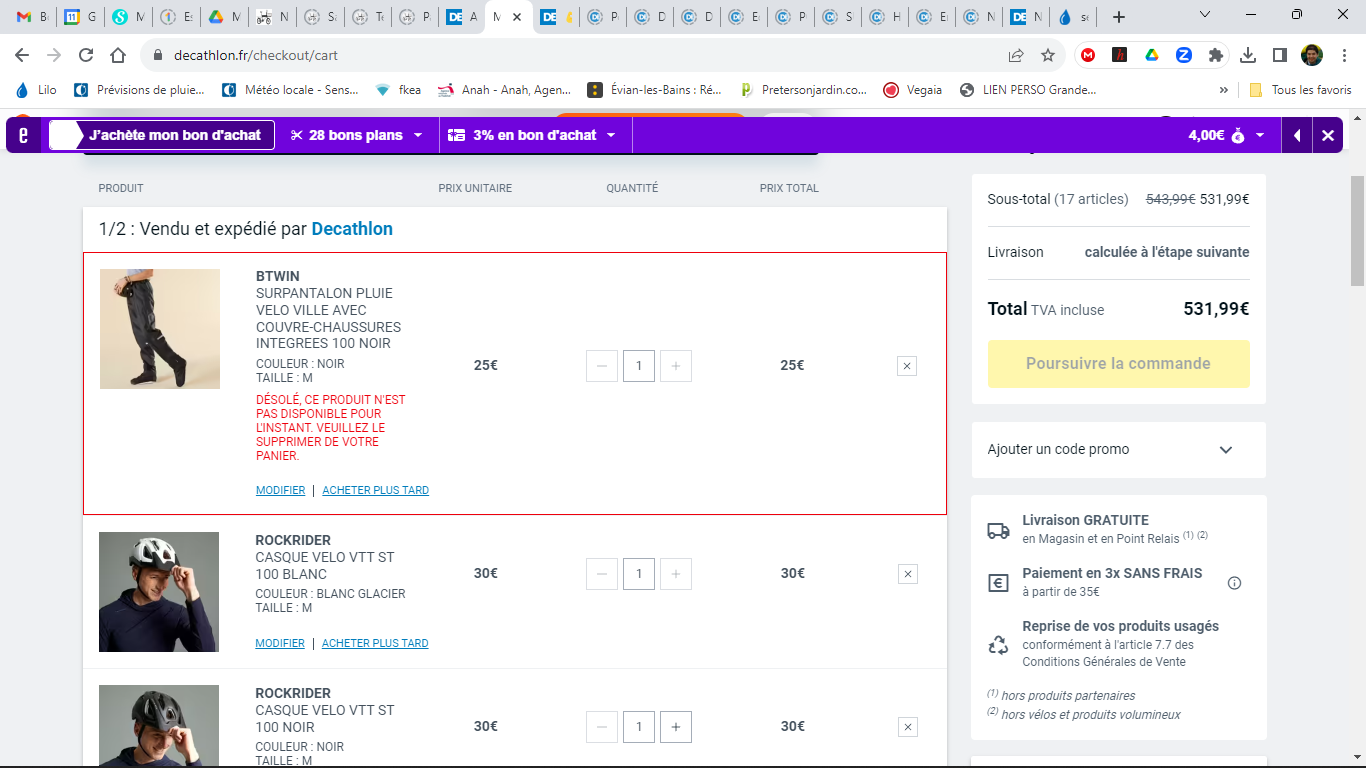Bookmark this page with the star icon
Image resolution: width=1366 pixels, height=768 pixels.
(1047, 55)
